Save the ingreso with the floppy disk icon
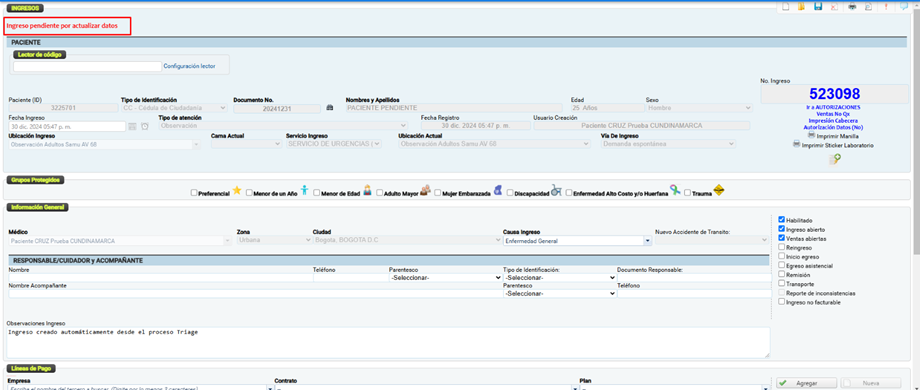The height and width of the screenshot is (390, 920). click(818, 6)
